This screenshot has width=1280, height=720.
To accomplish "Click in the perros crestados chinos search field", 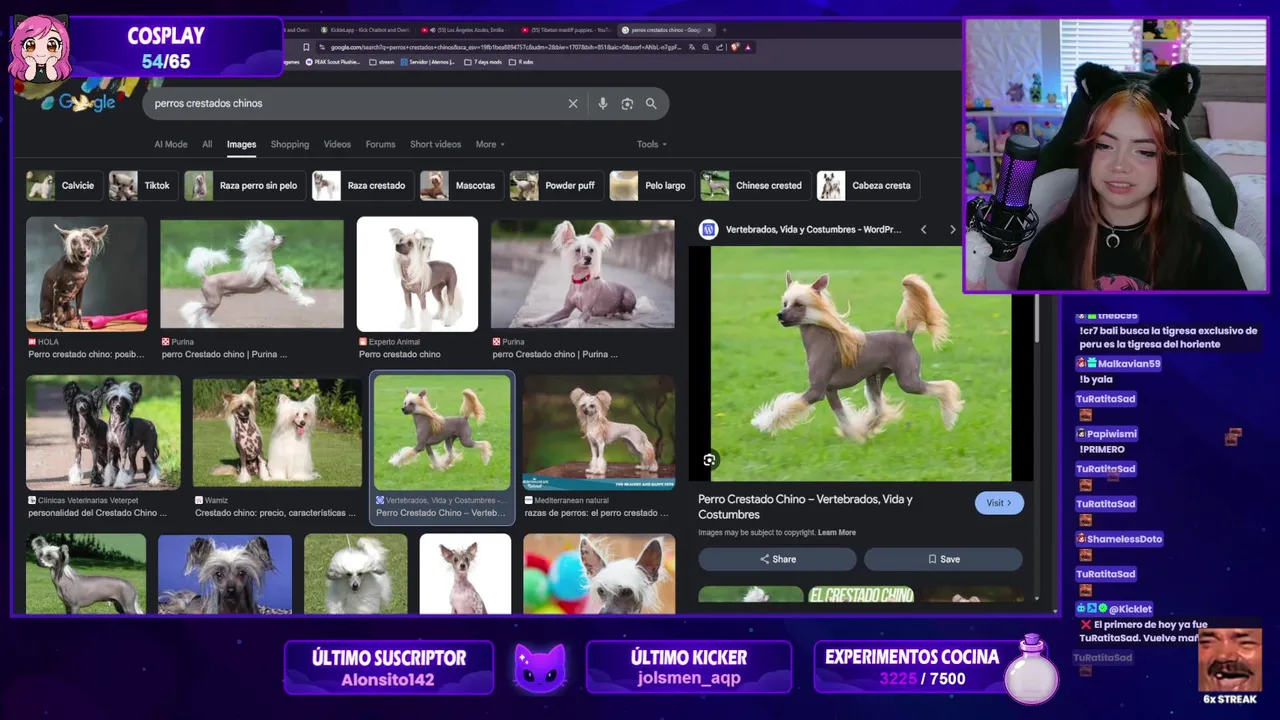I will pos(355,103).
